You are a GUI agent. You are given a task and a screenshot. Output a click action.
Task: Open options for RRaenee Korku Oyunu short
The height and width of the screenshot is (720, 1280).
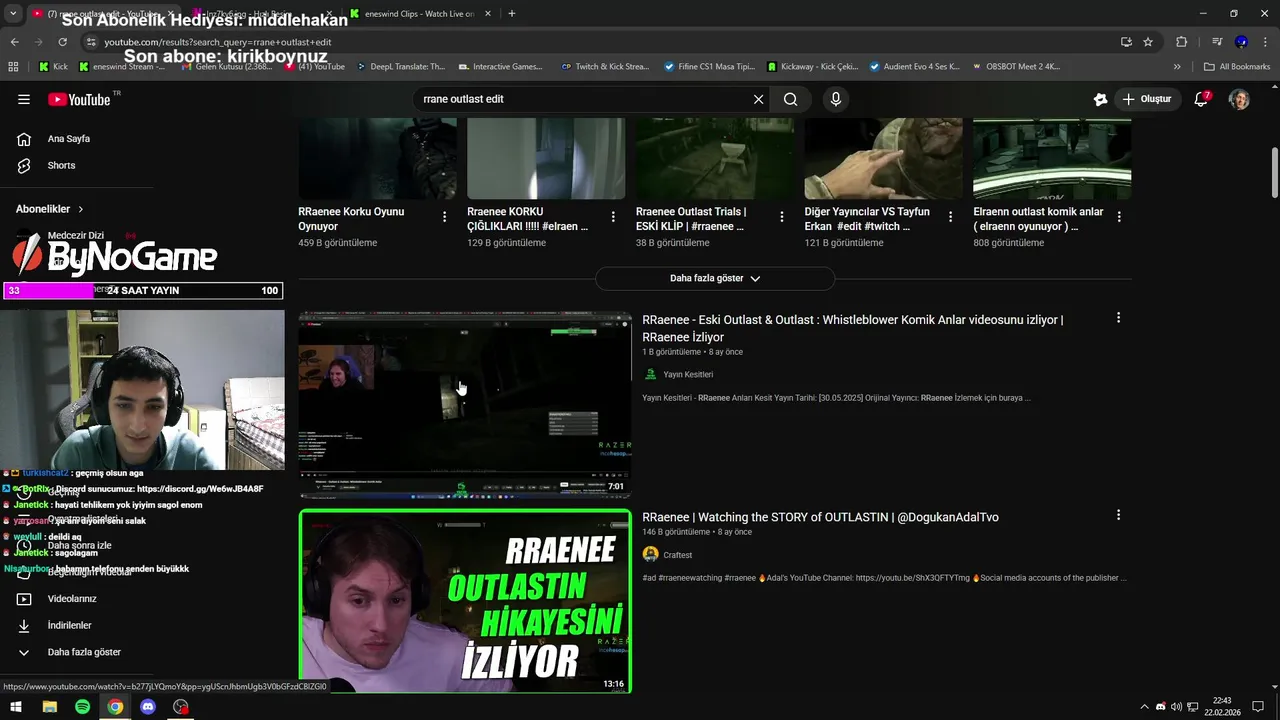click(444, 217)
